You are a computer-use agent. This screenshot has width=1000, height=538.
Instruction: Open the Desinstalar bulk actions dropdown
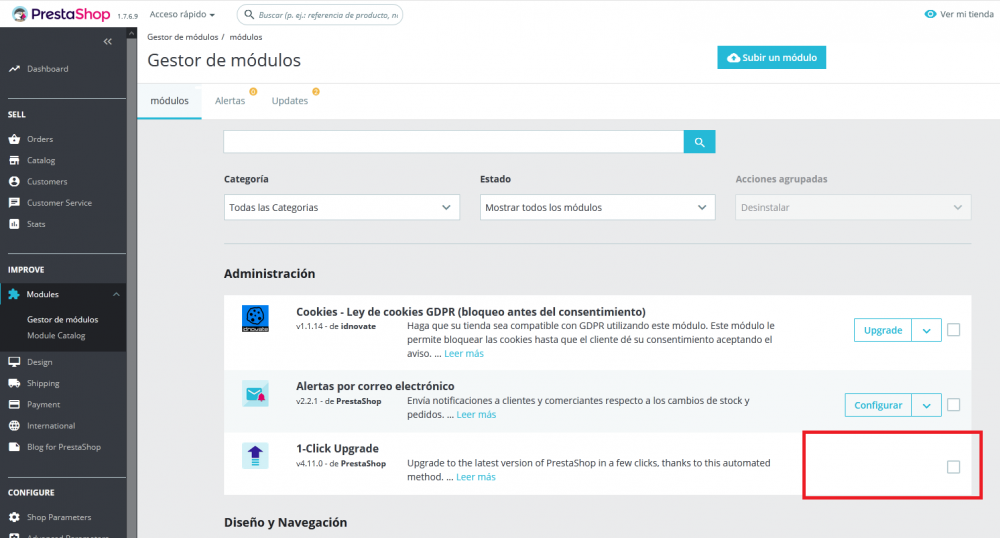853,207
